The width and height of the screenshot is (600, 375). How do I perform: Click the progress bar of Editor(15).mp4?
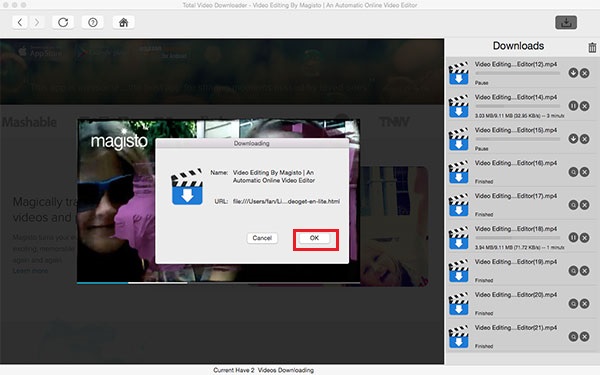[x=517, y=139]
